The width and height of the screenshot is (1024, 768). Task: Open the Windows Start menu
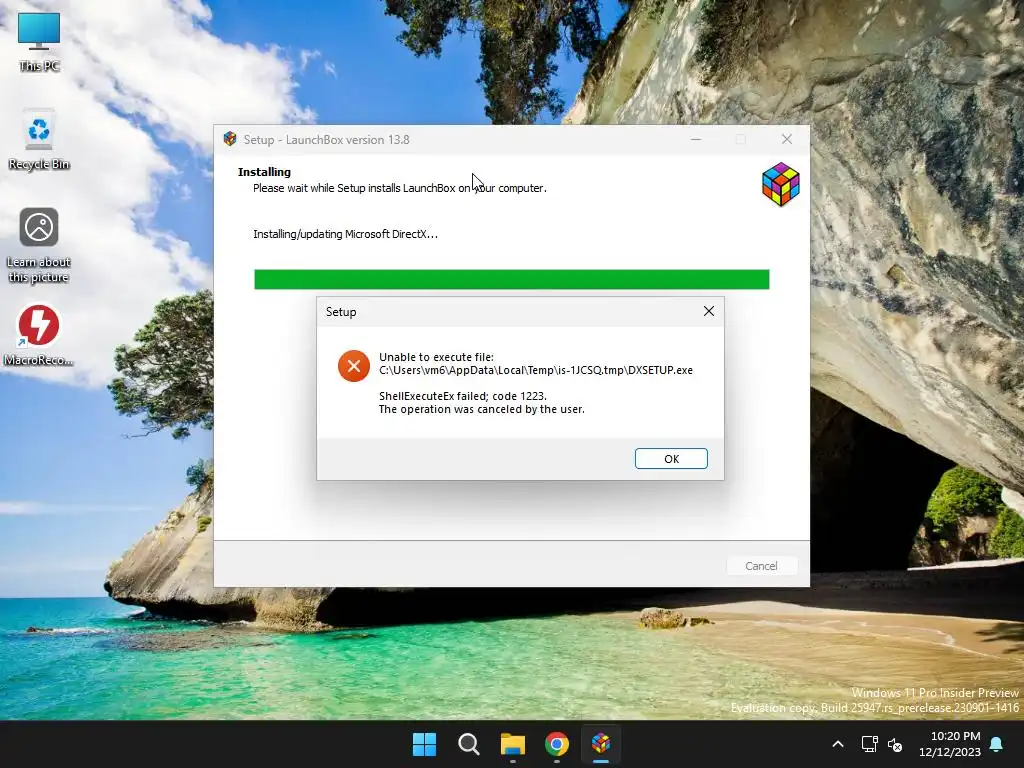[x=424, y=743]
